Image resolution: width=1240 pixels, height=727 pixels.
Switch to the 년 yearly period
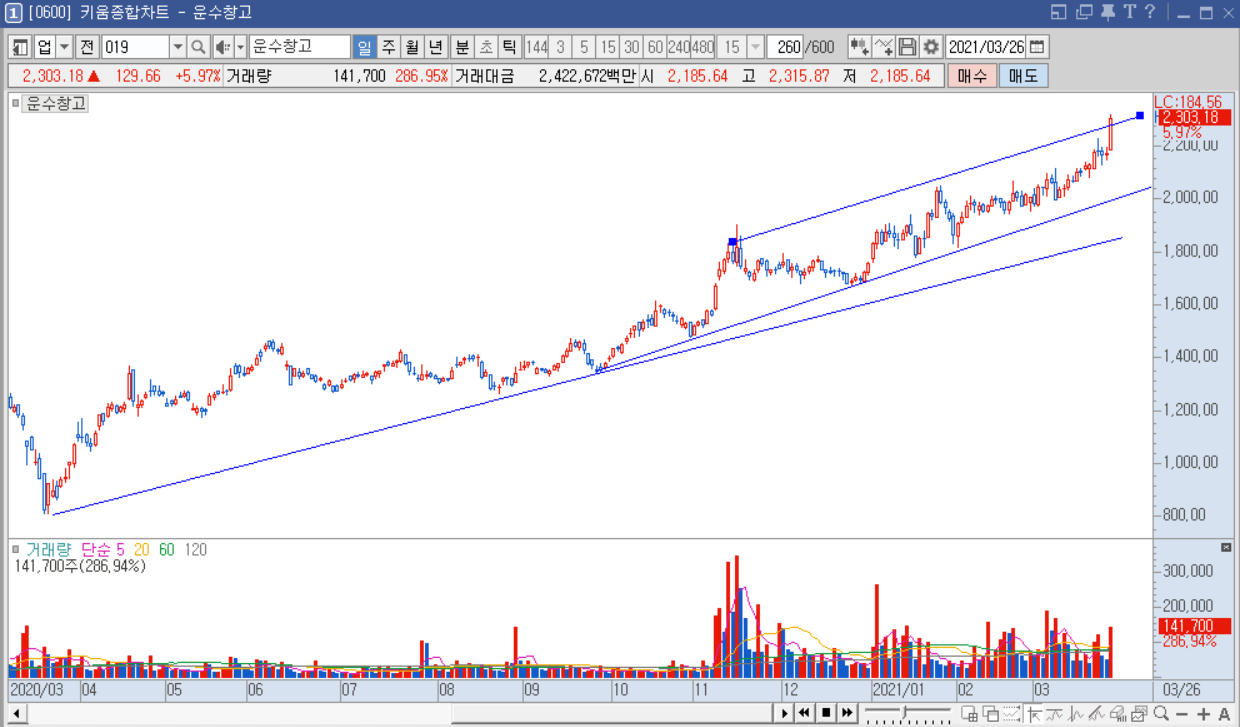[x=436, y=47]
